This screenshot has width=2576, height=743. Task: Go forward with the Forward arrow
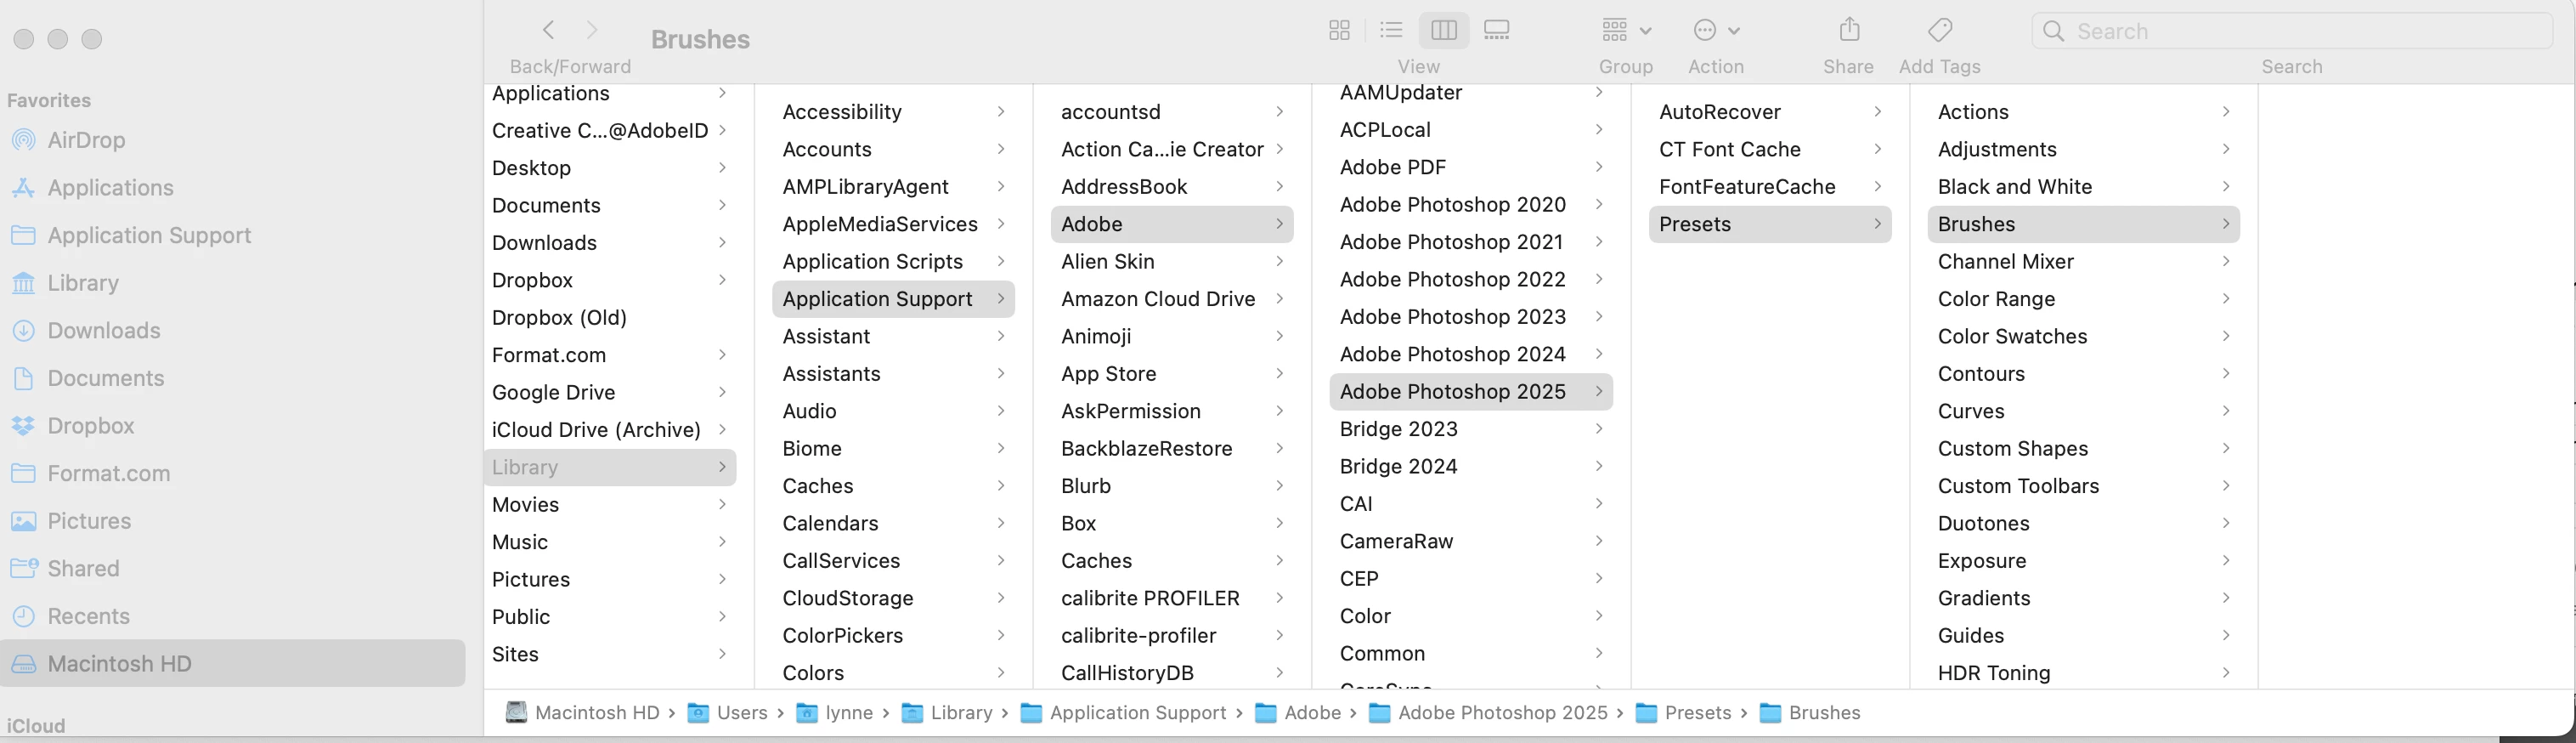point(592,30)
